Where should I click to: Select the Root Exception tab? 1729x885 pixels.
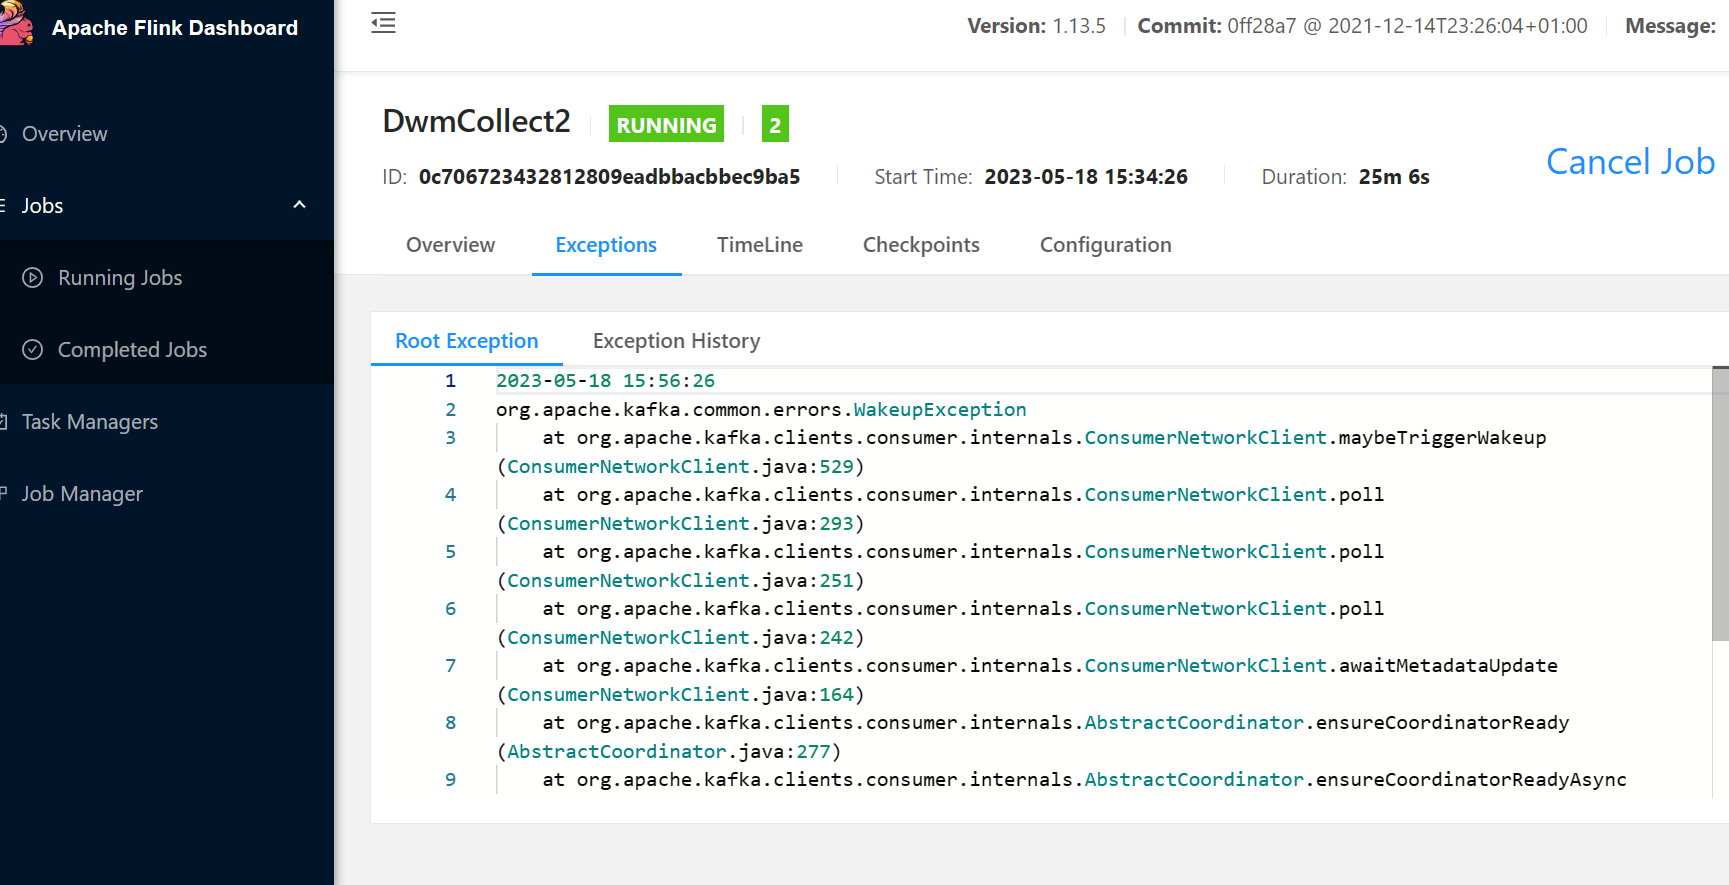467,341
